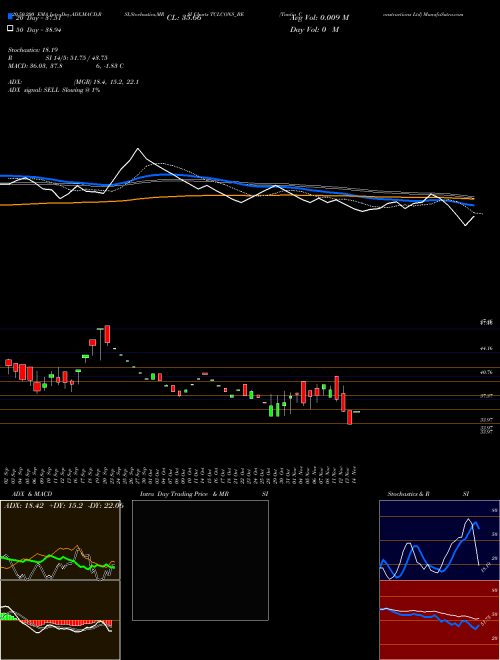500x660 pixels.
Task: Open the 'Stochastics & RSI' panel title
Action: click(x=428, y=494)
